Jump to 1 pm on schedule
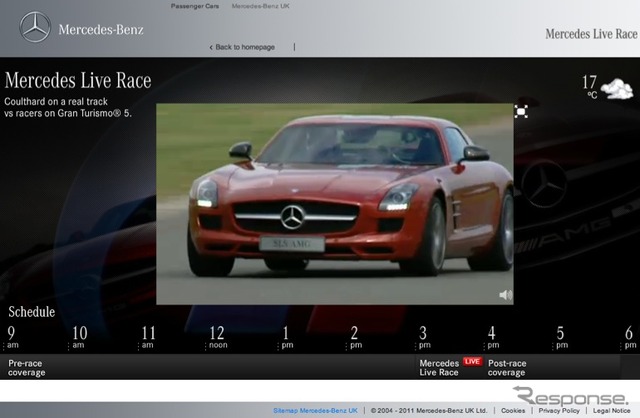Screen dimensions: 640x418 287,338
